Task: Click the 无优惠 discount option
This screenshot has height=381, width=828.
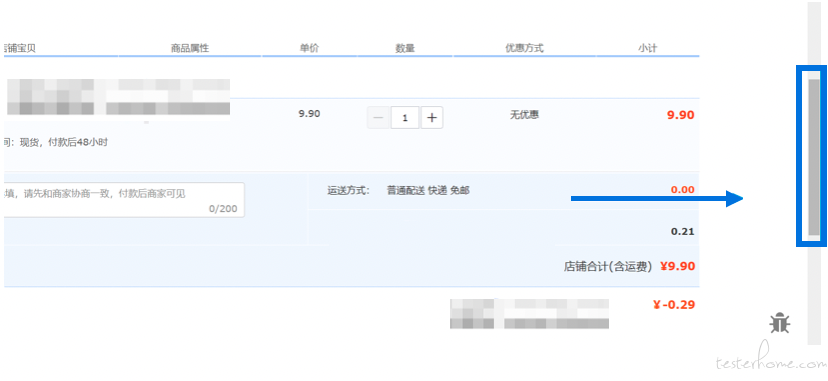Action: click(x=524, y=115)
